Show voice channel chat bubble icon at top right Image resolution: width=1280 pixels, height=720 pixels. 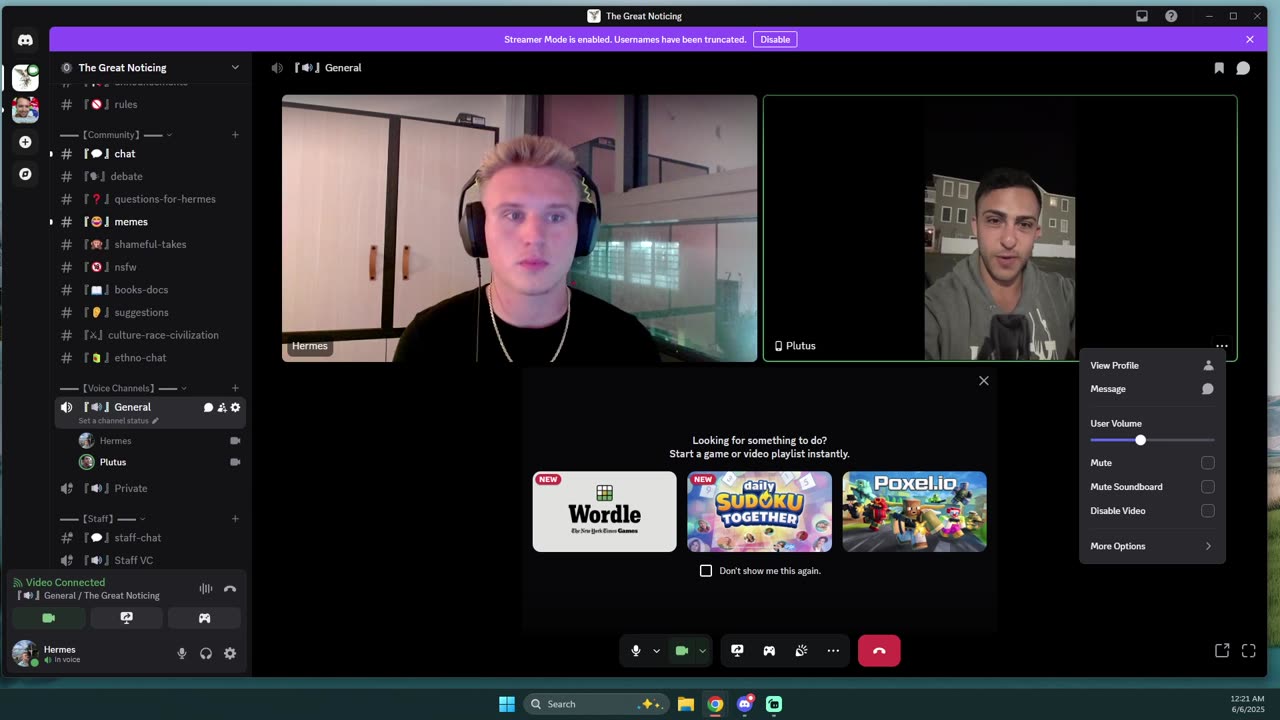[x=1243, y=68]
